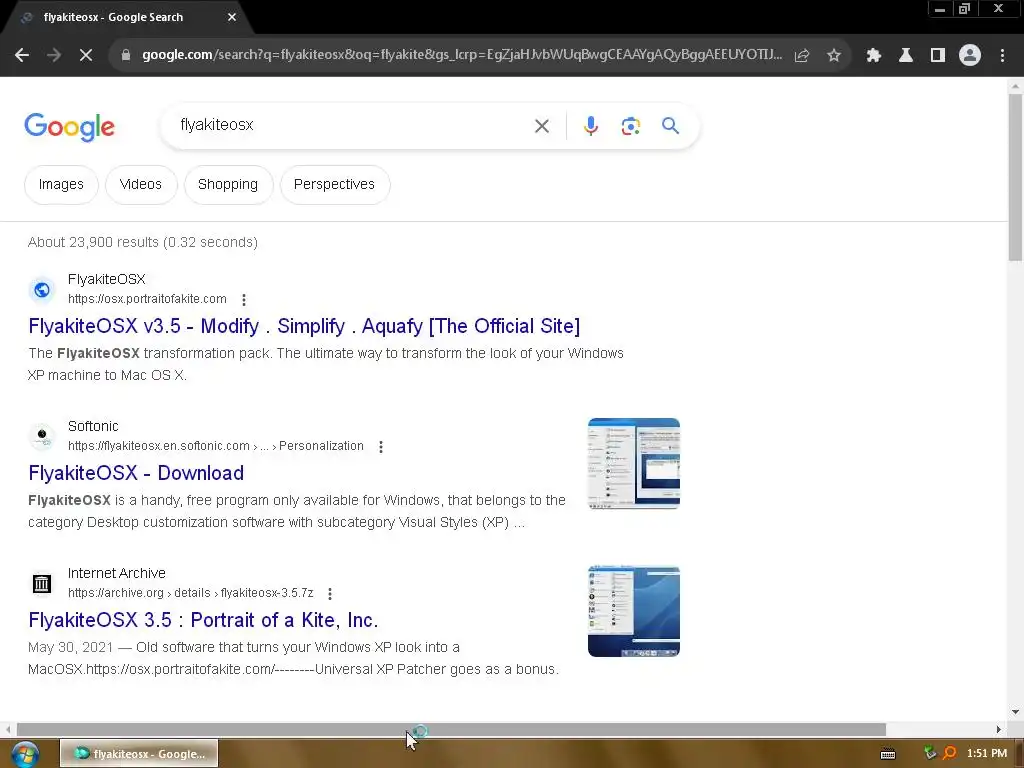The height and width of the screenshot is (768, 1024).
Task: Click the address bar URL
Action: (x=462, y=55)
